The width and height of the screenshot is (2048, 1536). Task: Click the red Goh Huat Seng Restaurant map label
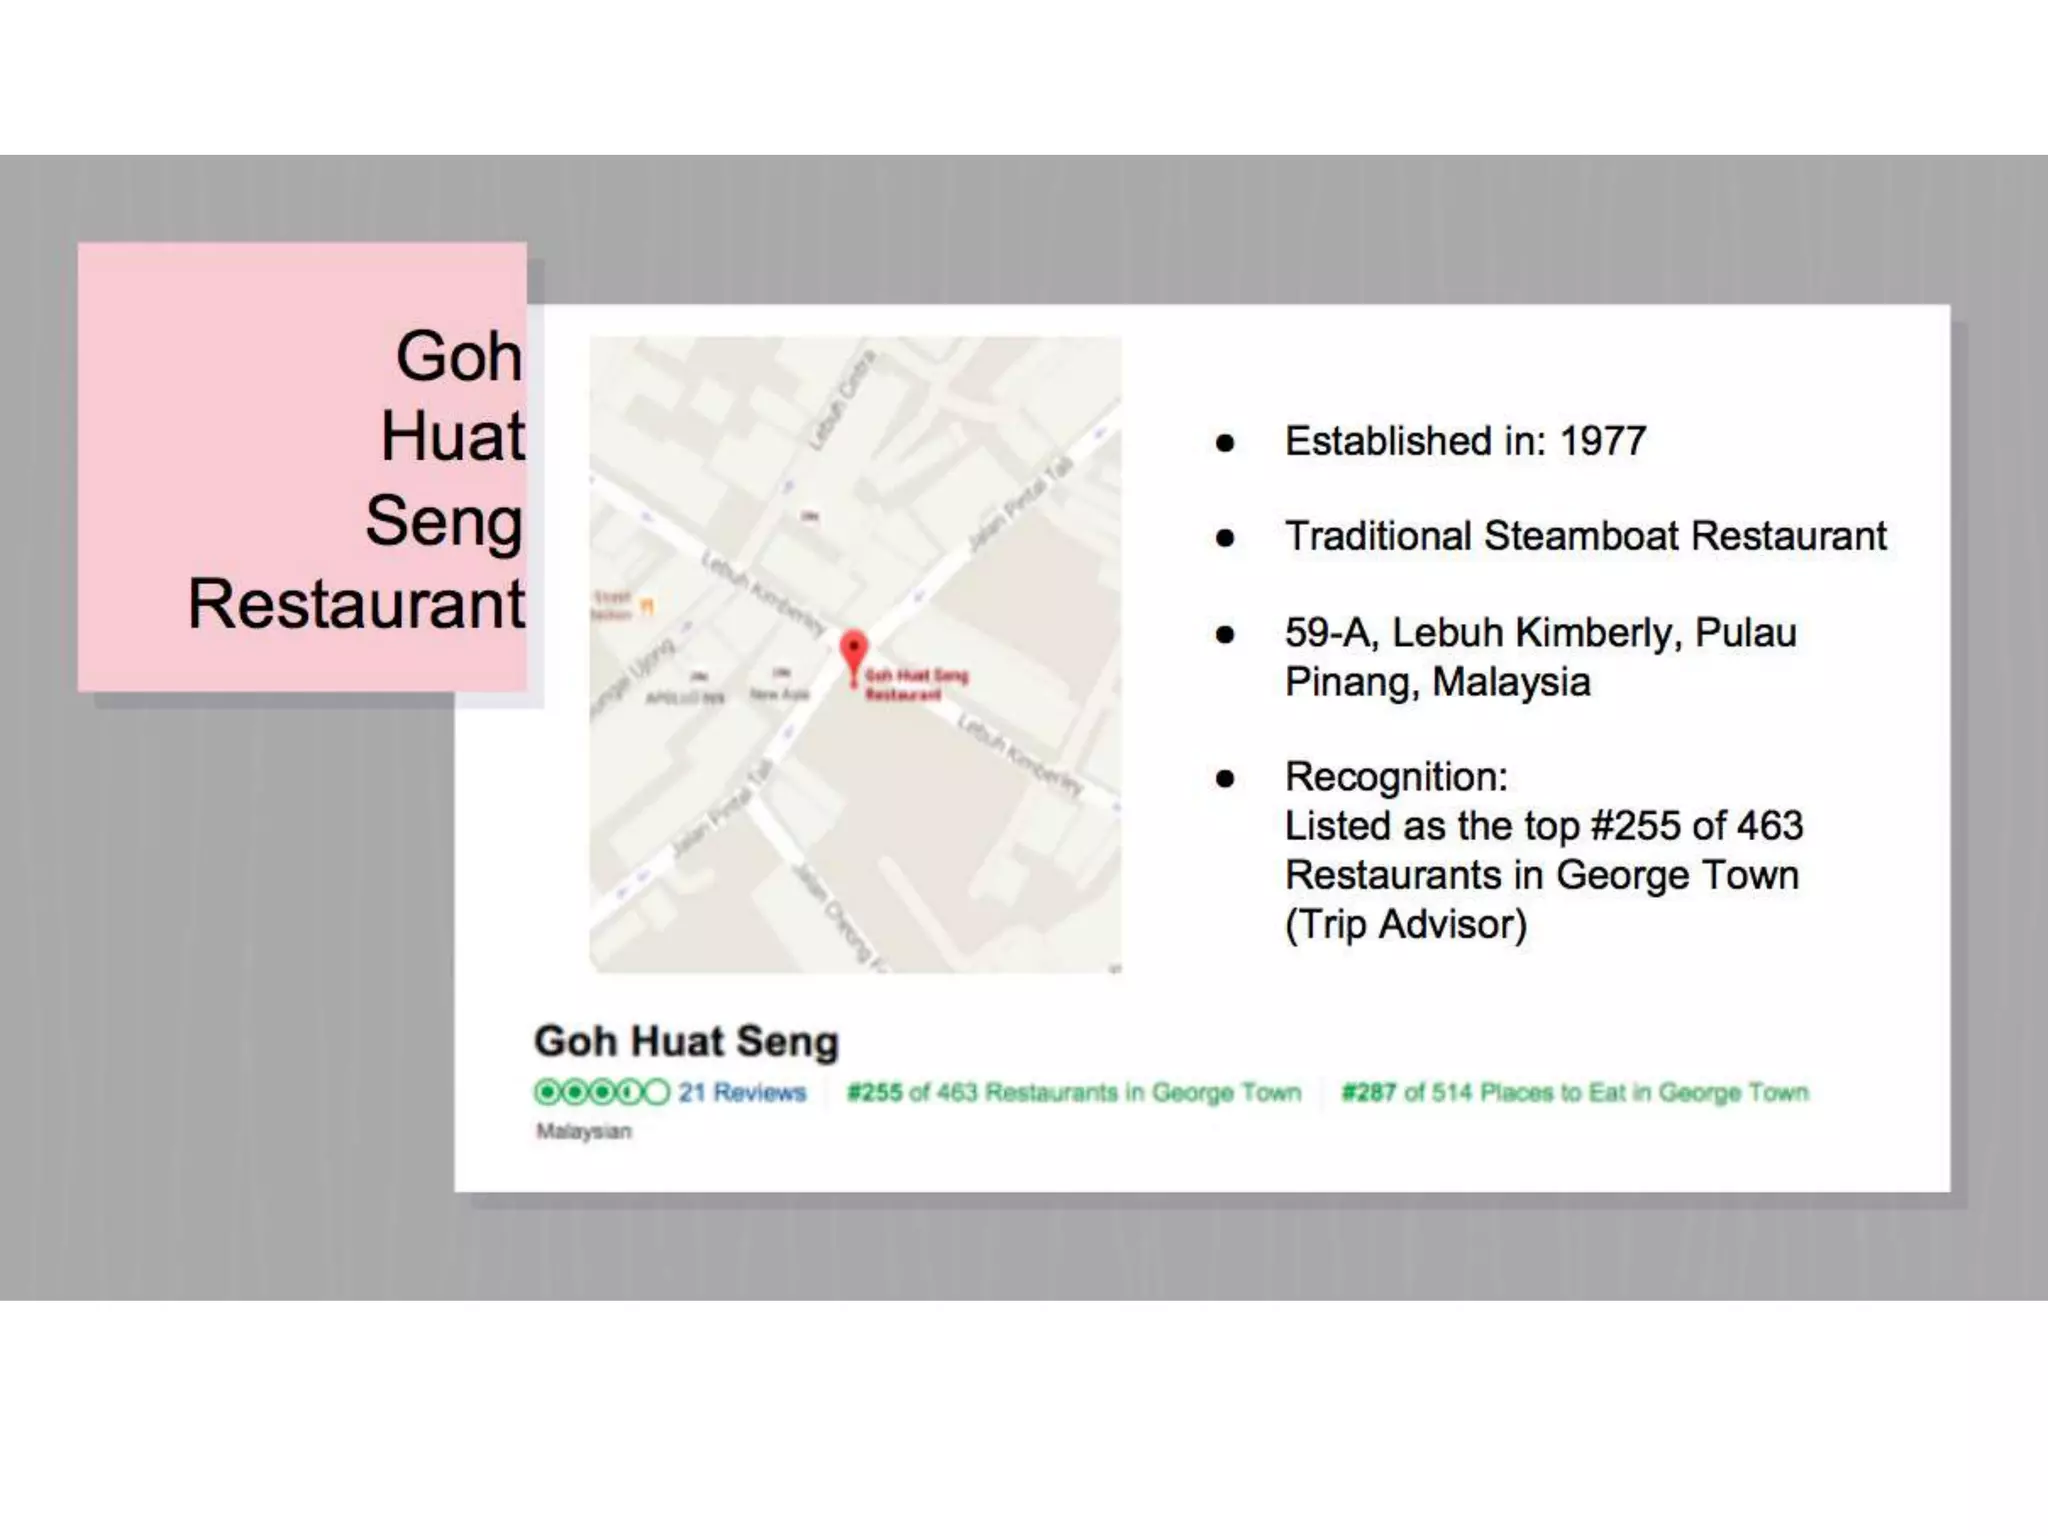[x=916, y=685]
